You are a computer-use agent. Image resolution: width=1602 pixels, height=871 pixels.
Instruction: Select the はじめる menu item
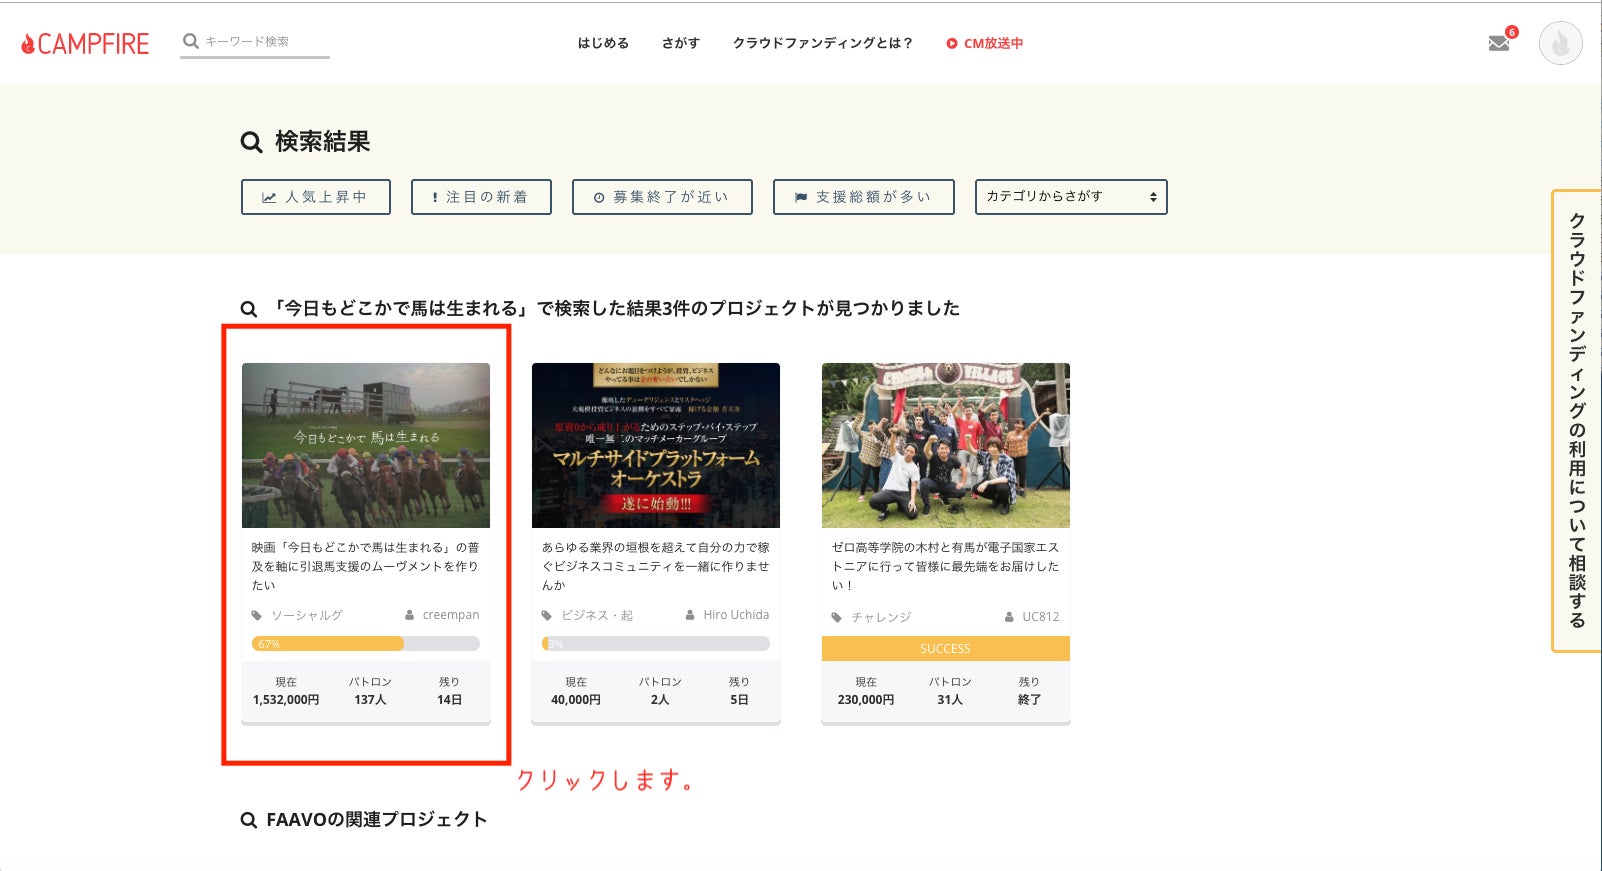pyautogui.click(x=603, y=43)
